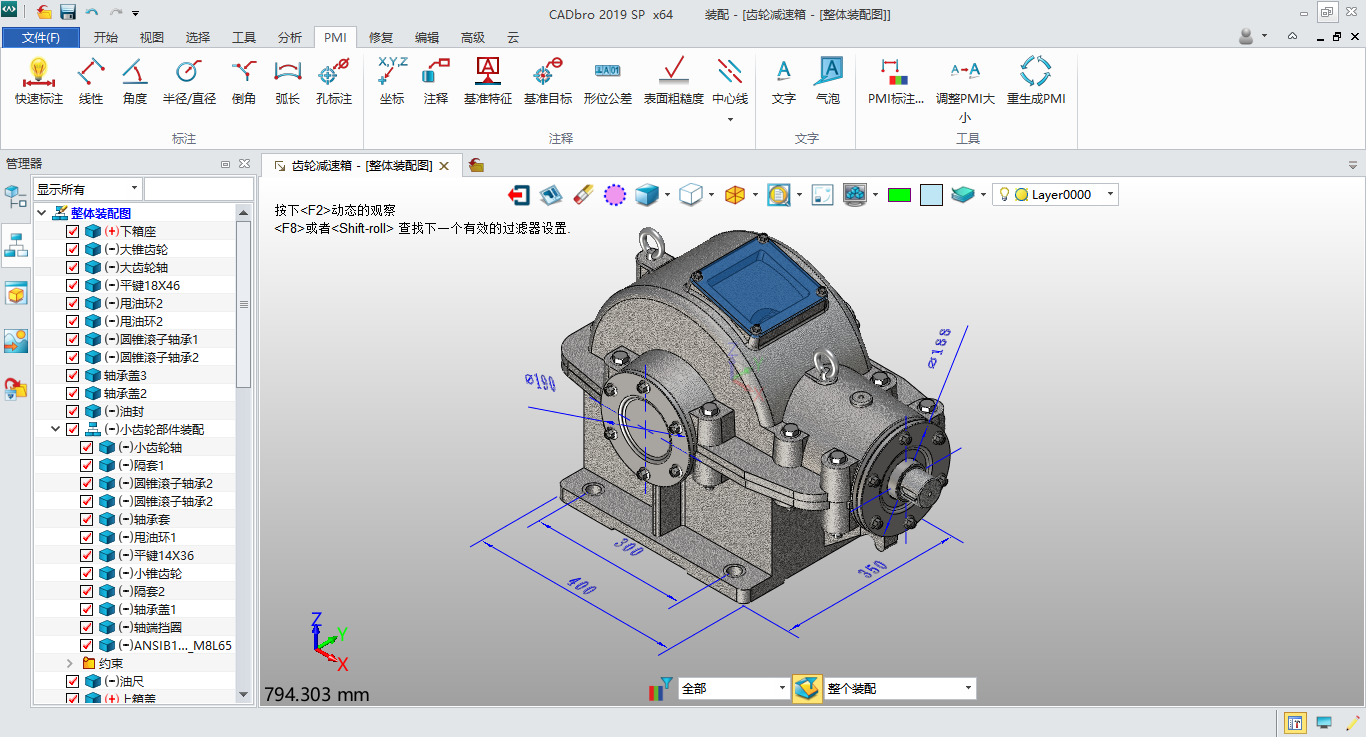Uncheck the 下箱座 component checkbox

[73, 231]
